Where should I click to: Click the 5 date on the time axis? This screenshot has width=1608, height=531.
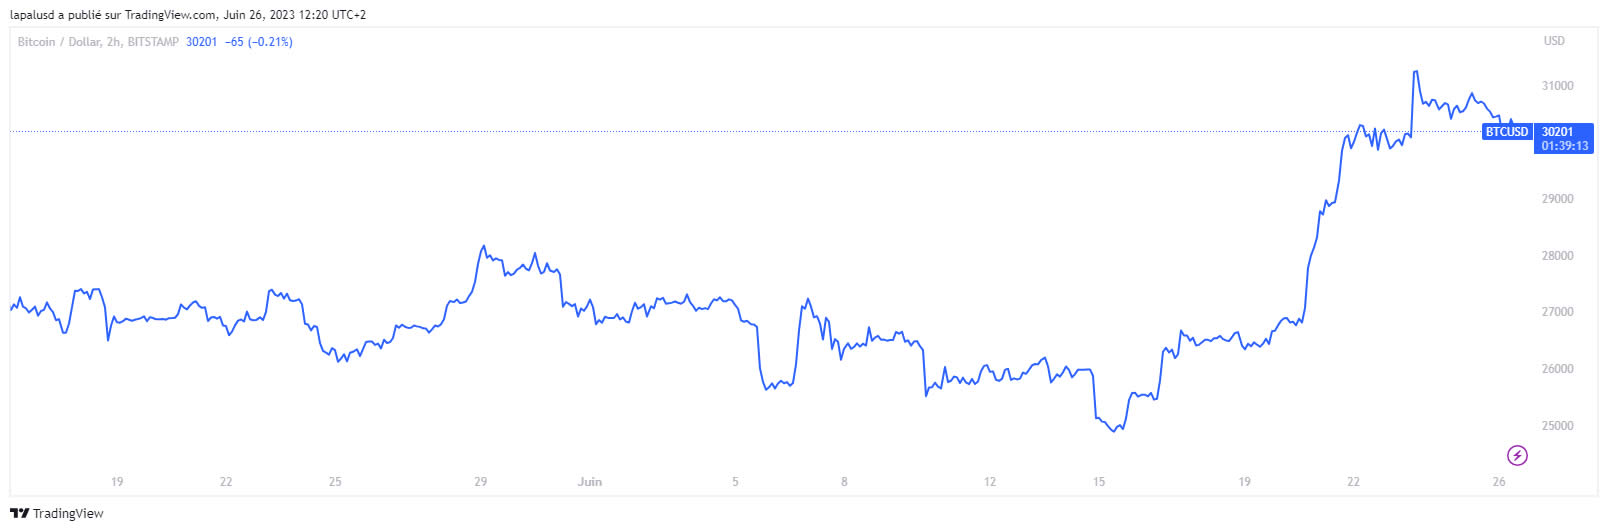click(x=735, y=482)
